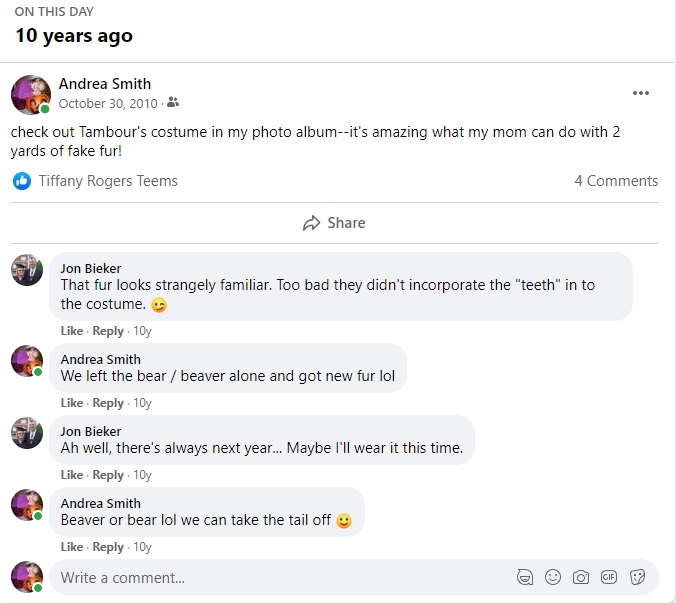Viewport: 676px width, 603px height.
Task: Open the emoji picker in comment box
Action: (553, 577)
